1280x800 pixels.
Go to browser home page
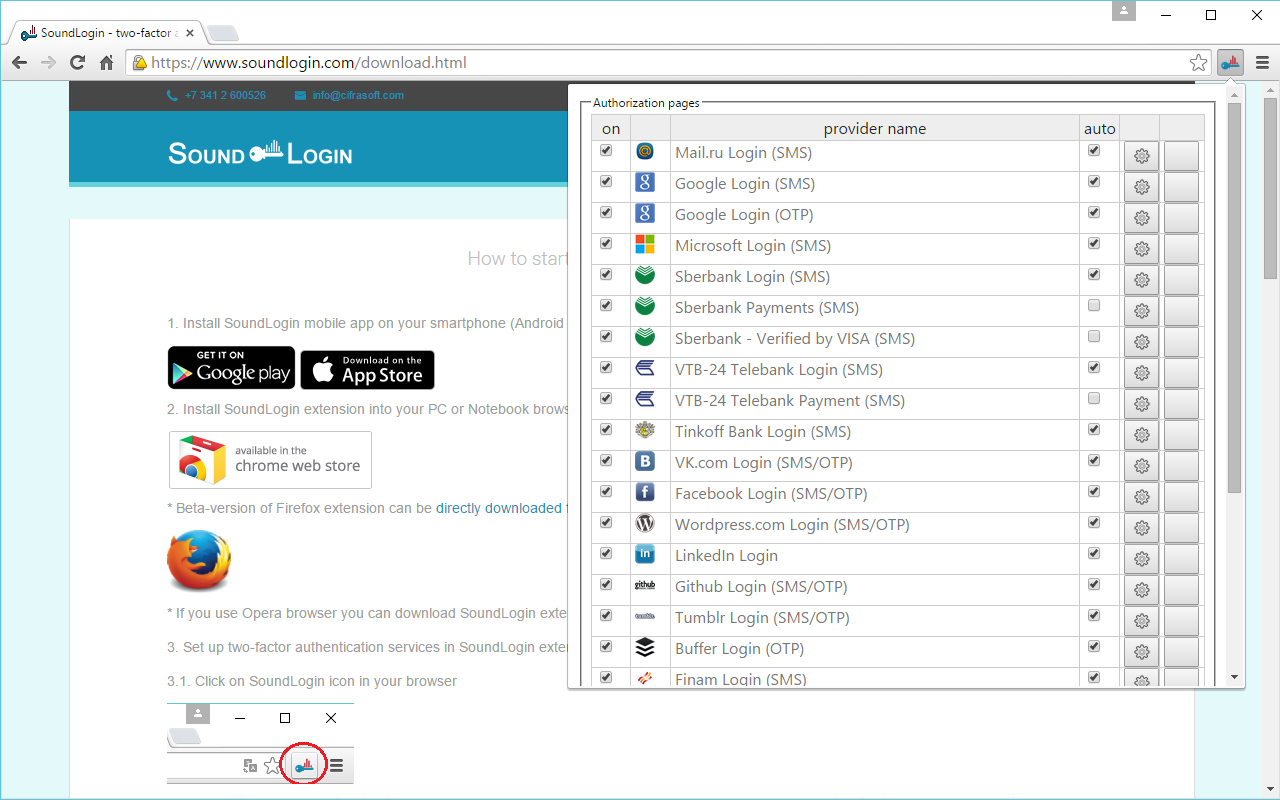pyautogui.click(x=106, y=63)
